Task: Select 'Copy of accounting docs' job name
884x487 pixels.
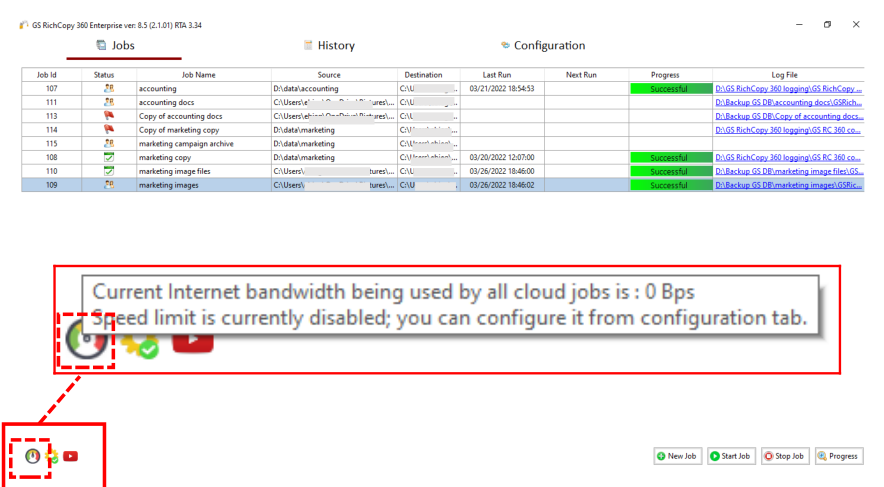Action: coord(180,116)
